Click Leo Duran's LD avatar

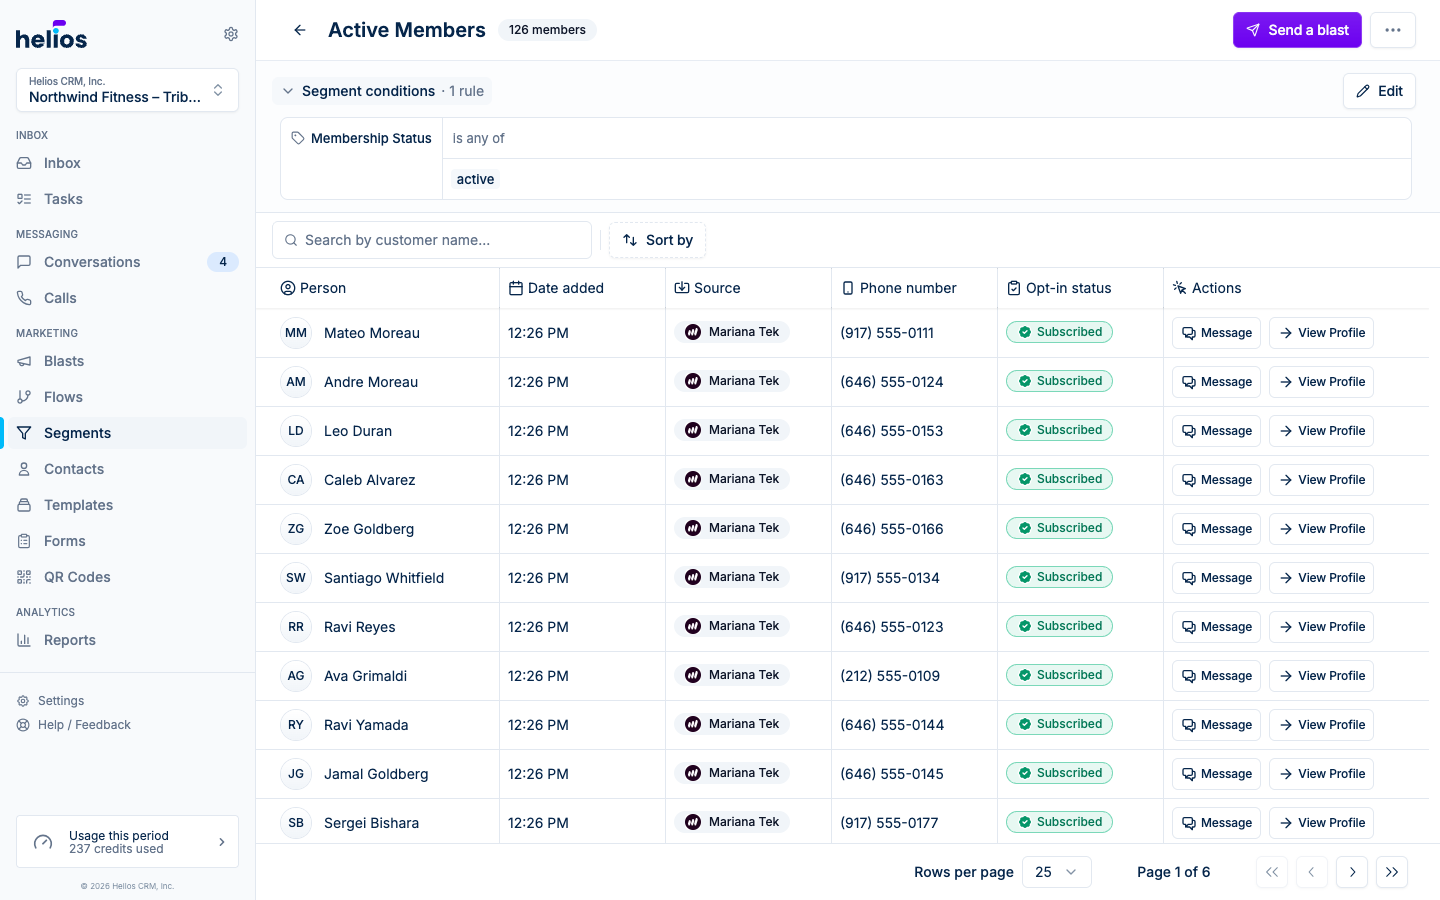point(296,431)
